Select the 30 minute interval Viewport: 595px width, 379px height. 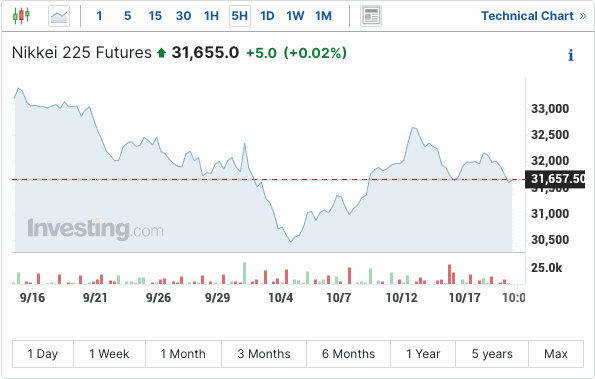coord(183,16)
